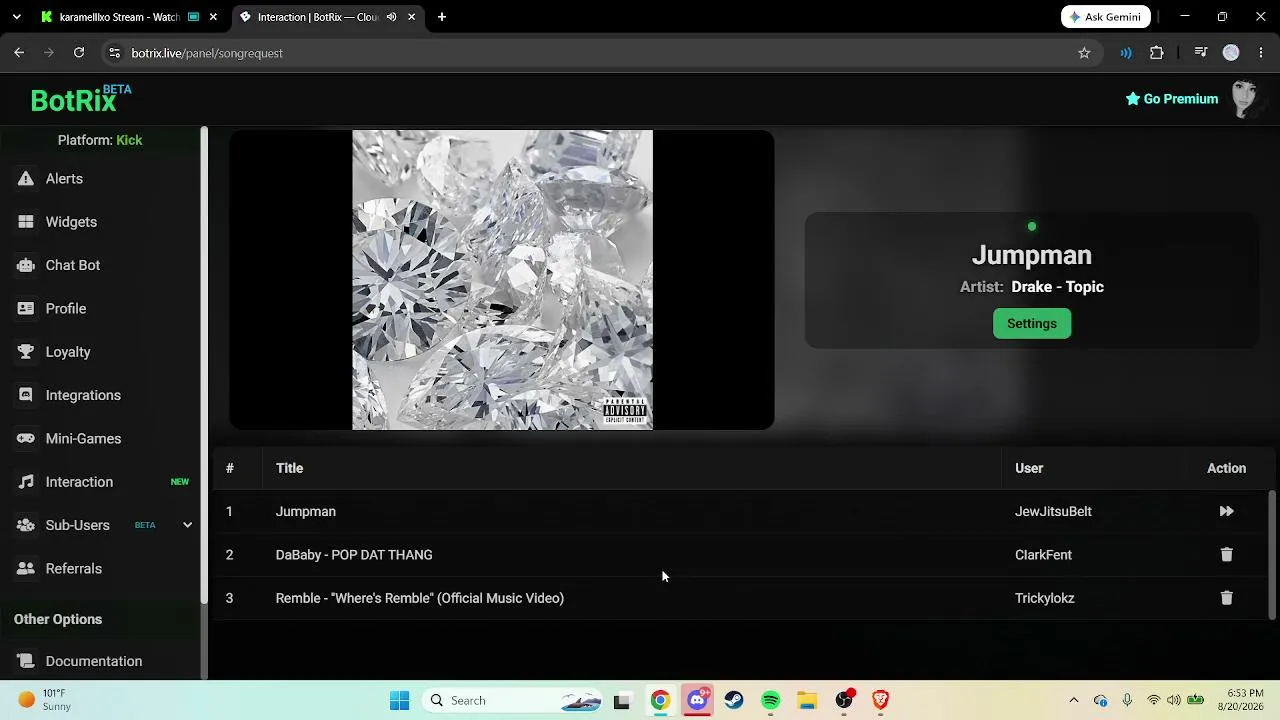Open a new browser tab
Screen dimensions: 1280x720
442,17
